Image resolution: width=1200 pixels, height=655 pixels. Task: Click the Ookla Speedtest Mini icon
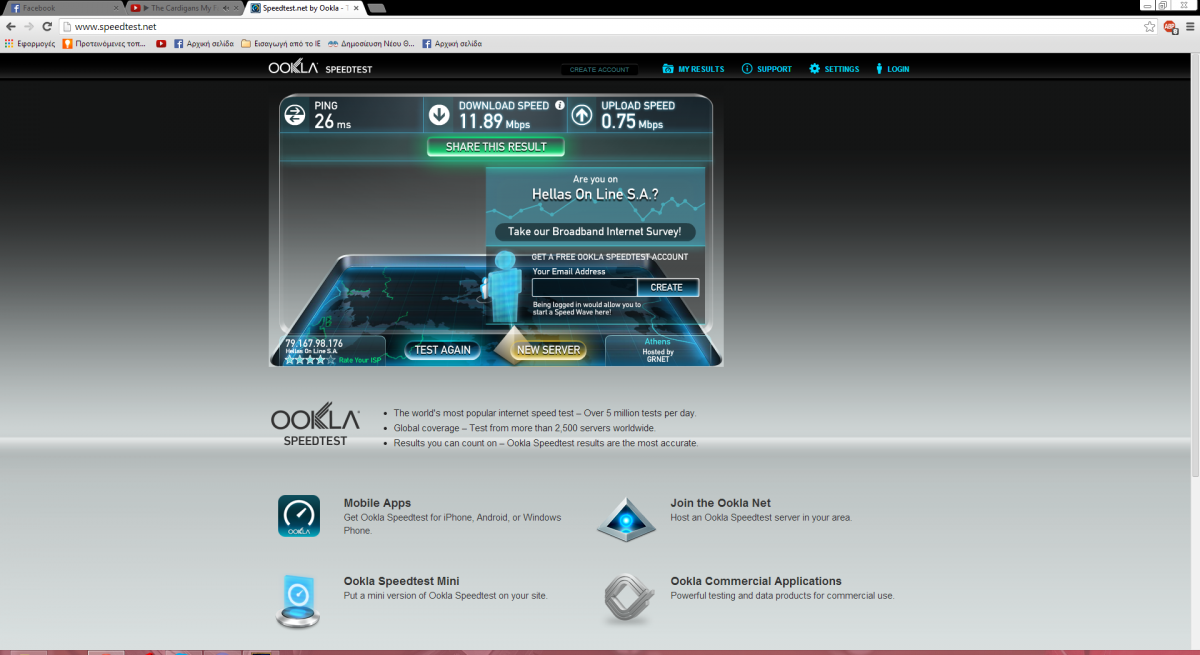coord(299,601)
